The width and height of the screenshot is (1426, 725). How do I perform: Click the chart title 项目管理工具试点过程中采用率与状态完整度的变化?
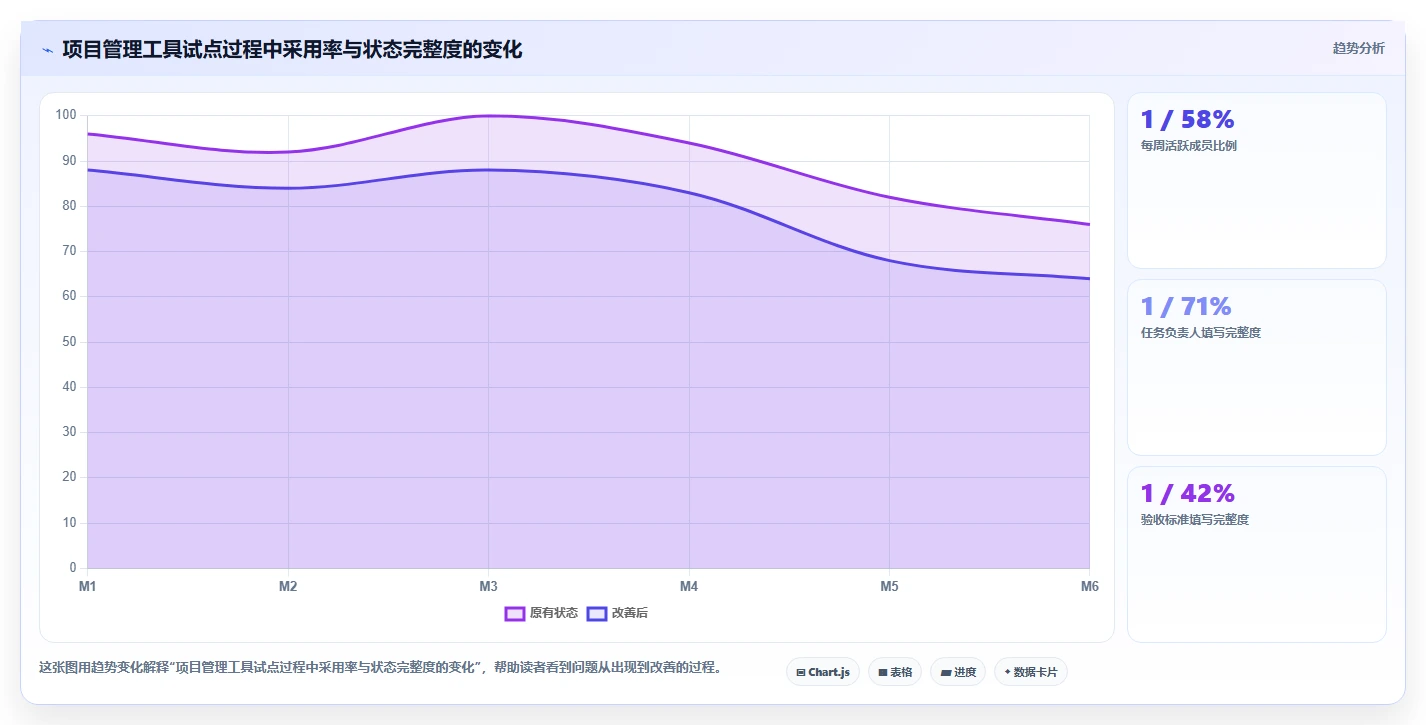(292, 49)
